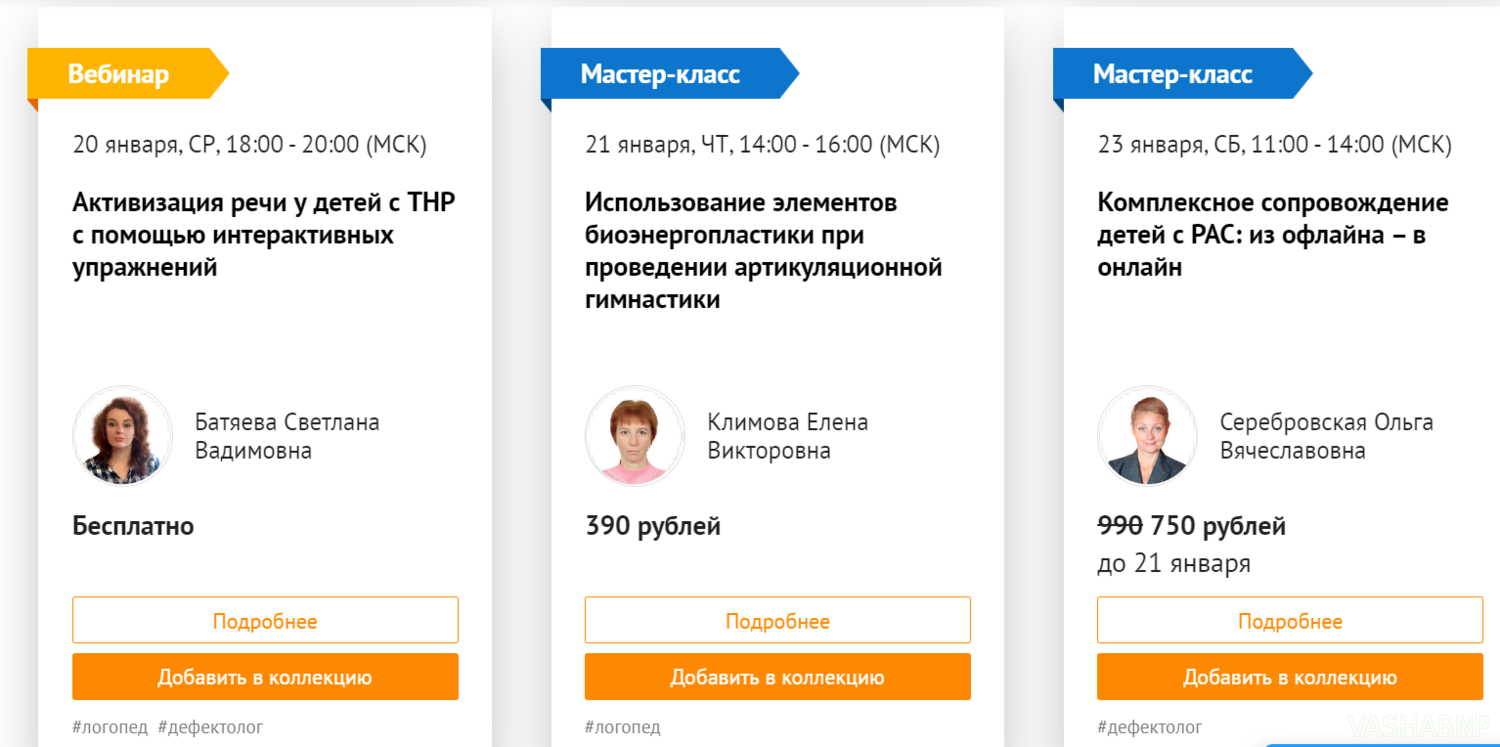Open Подробнее for the 750 рублей master class
Image resolution: width=1500 pixels, height=747 pixels.
pyautogui.click(x=1290, y=620)
